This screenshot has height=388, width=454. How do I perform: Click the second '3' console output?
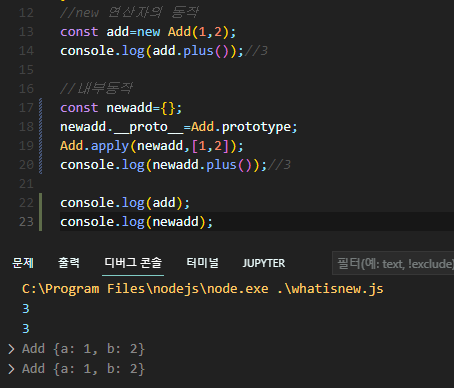click(x=26, y=329)
